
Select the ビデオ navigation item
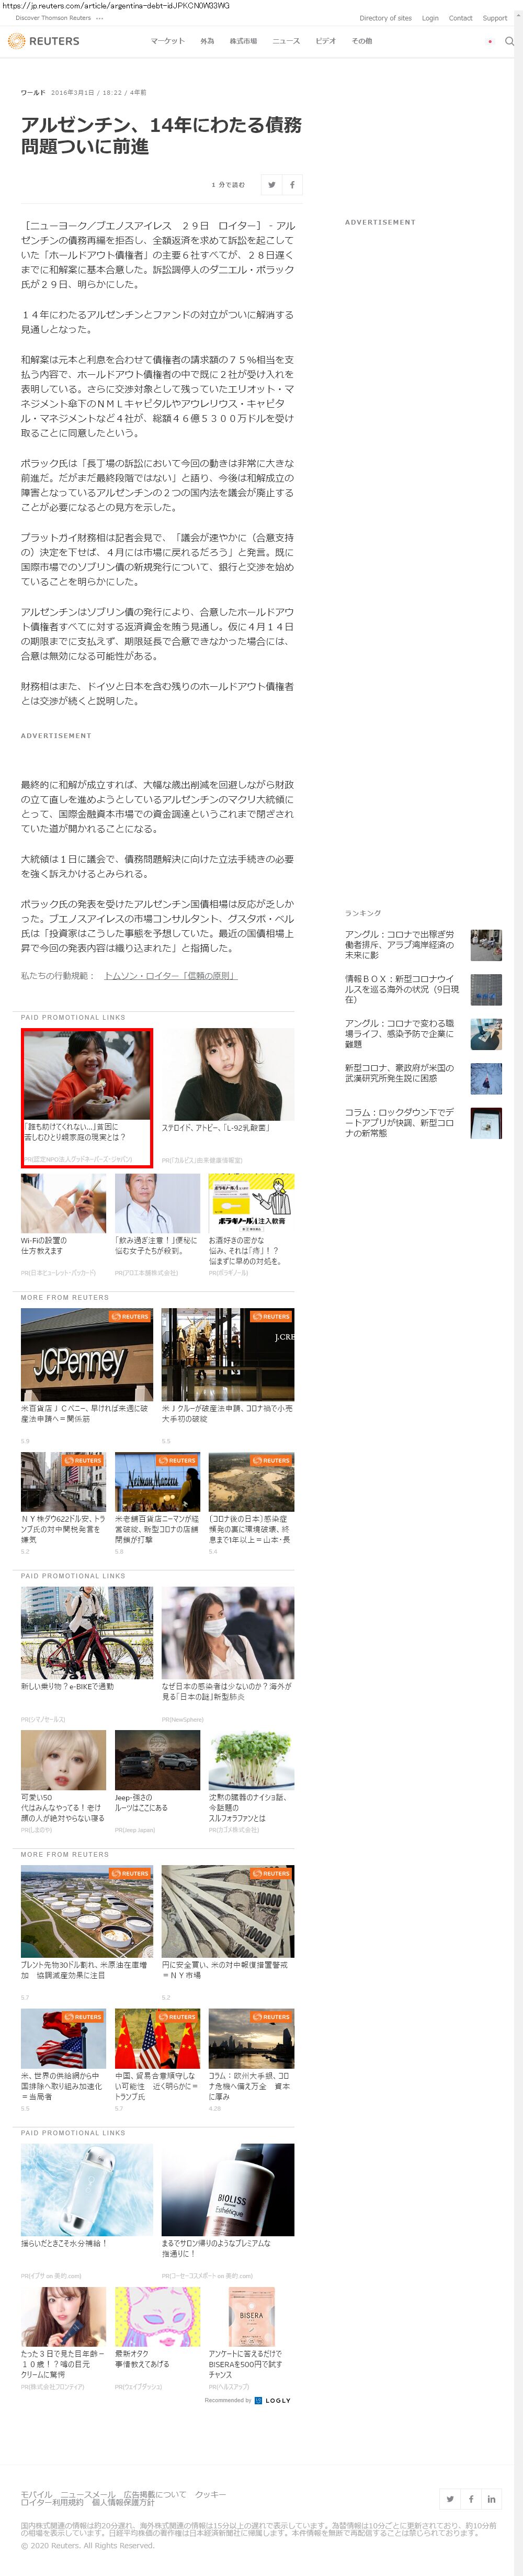click(x=325, y=41)
